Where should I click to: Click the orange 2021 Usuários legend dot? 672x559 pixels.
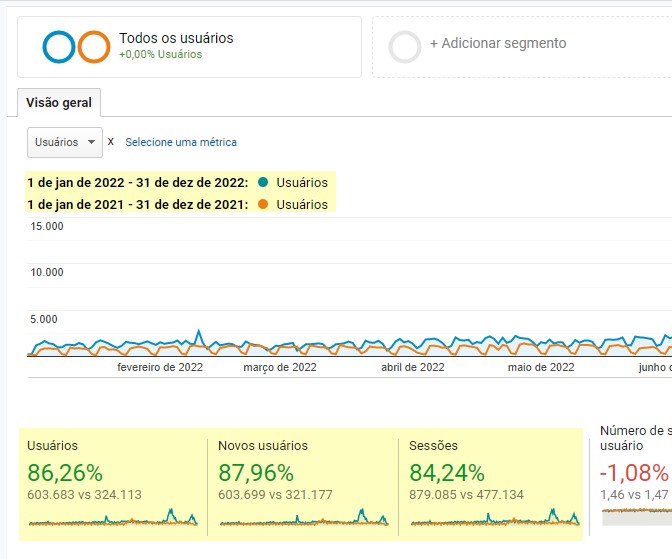tap(263, 204)
